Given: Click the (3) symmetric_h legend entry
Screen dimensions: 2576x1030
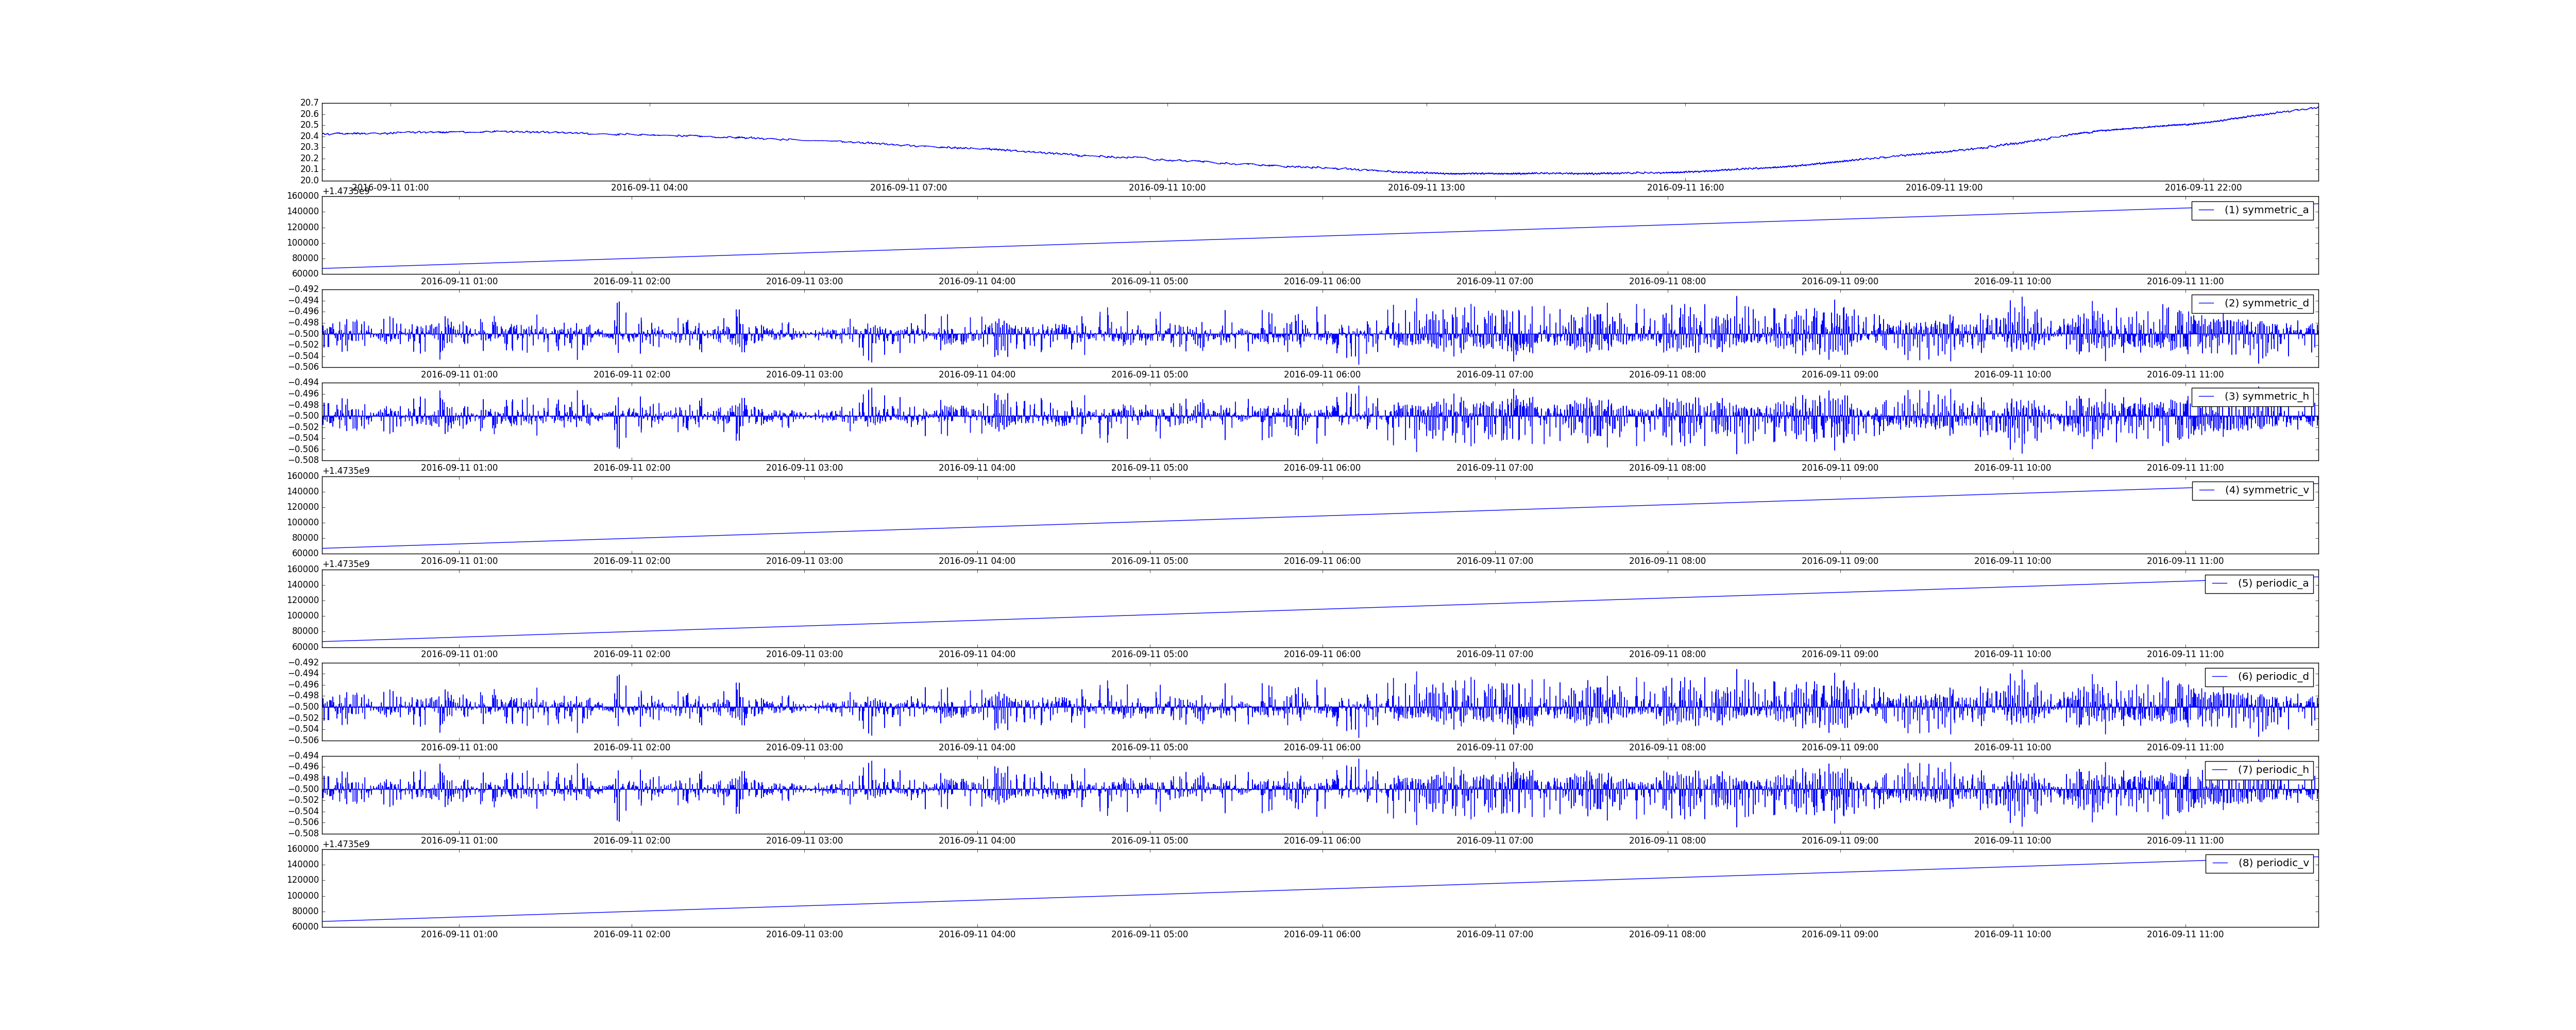Looking at the screenshot, I should coord(2266,396).
